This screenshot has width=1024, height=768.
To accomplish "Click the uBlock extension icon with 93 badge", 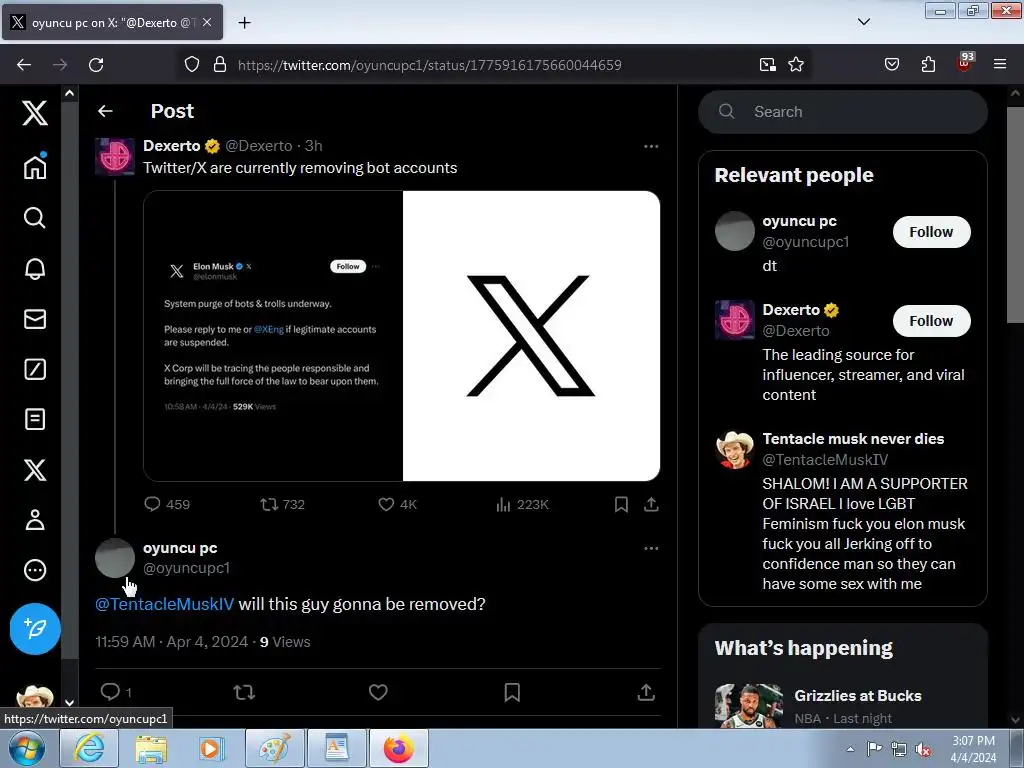I will (965, 63).
